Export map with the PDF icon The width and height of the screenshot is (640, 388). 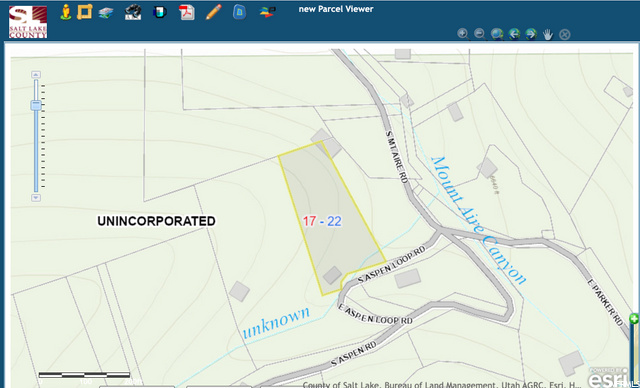(187, 12)
